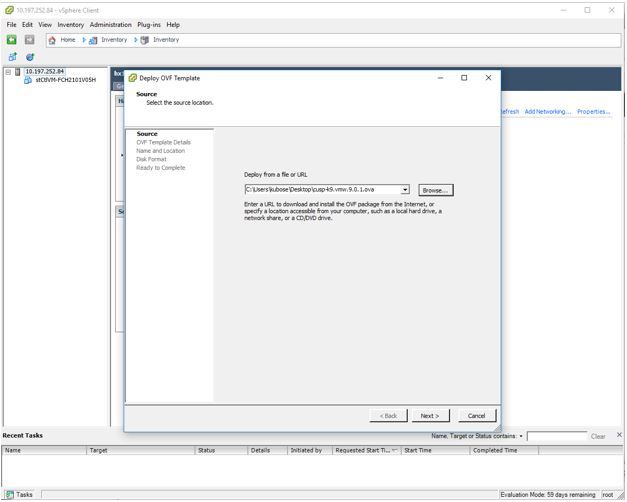Sort tasks by Status column header
Image resolution: width=627 pixels, height=502 pixels.
tap(222, 451)
